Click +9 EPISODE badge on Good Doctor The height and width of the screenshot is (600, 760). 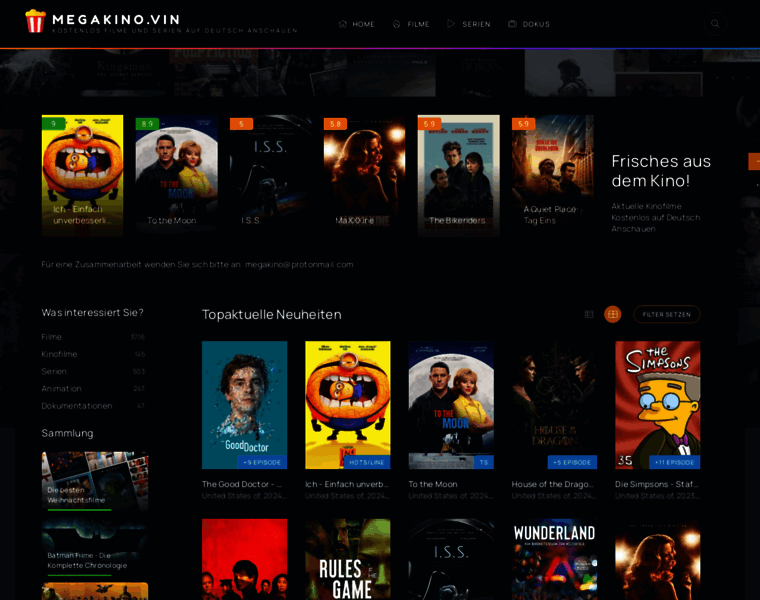click(x=262, y=462)
